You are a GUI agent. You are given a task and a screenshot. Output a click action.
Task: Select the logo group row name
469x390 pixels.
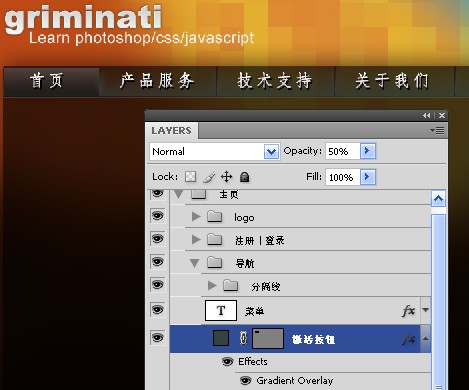[244, 218]
